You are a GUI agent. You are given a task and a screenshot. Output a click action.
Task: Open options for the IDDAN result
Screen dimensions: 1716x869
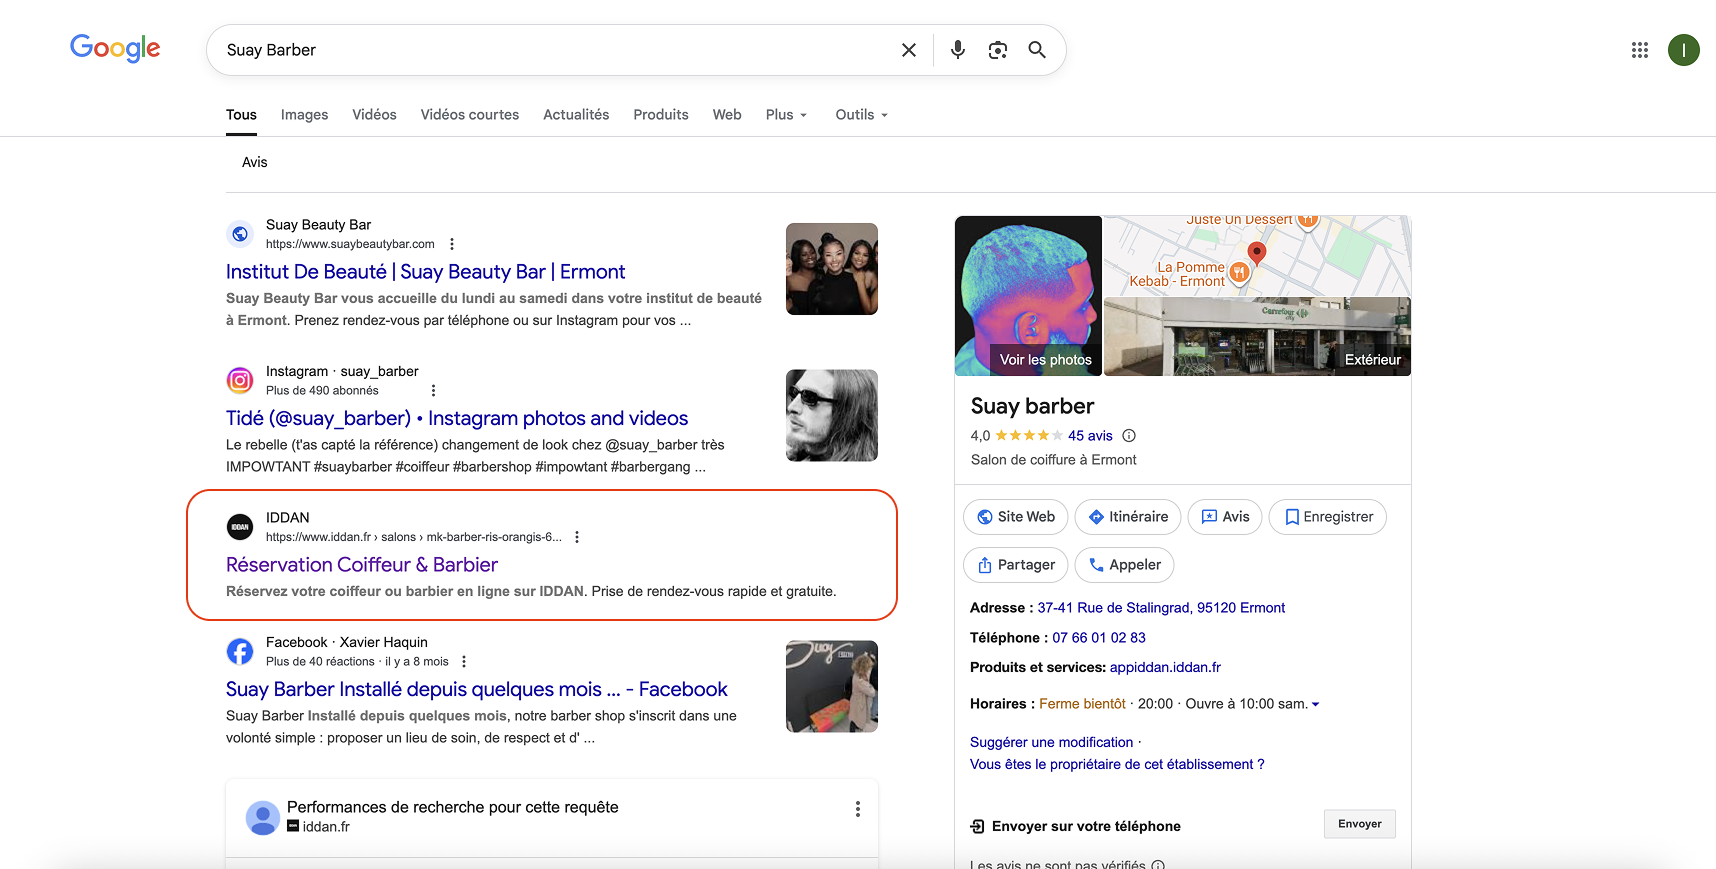point(577,537)
